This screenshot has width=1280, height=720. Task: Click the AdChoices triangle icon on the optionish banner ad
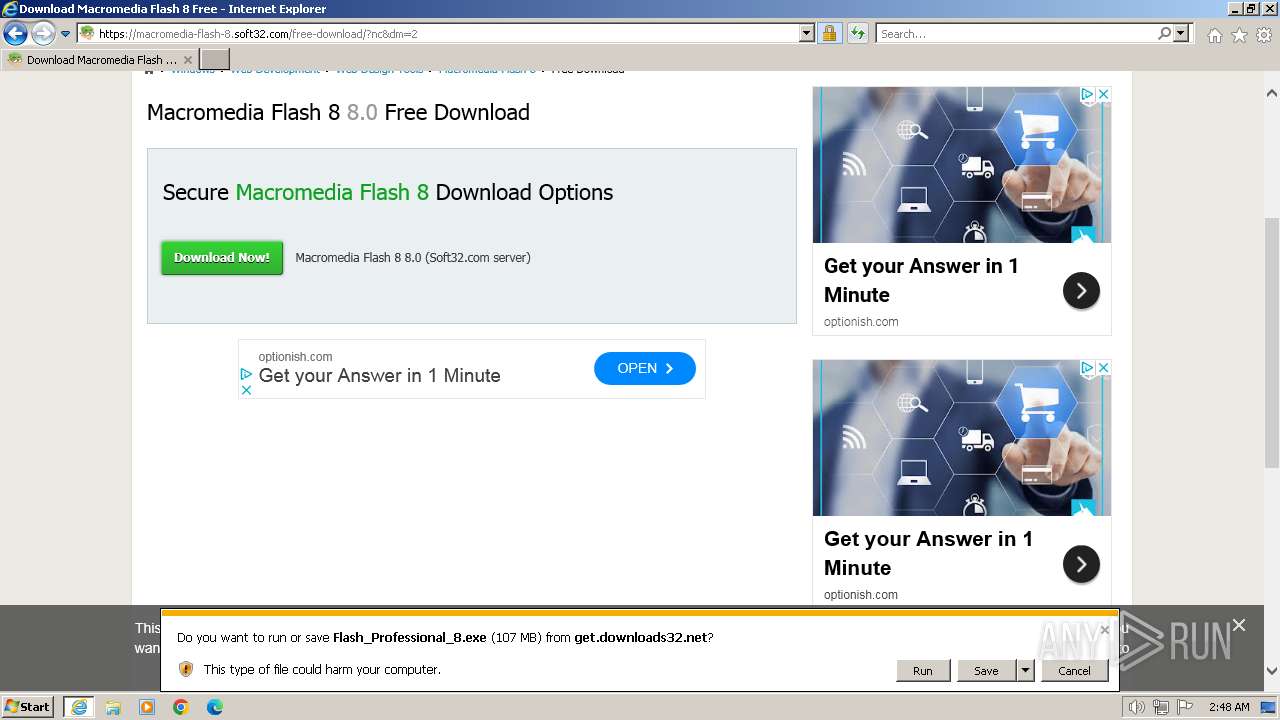[246, 373]
